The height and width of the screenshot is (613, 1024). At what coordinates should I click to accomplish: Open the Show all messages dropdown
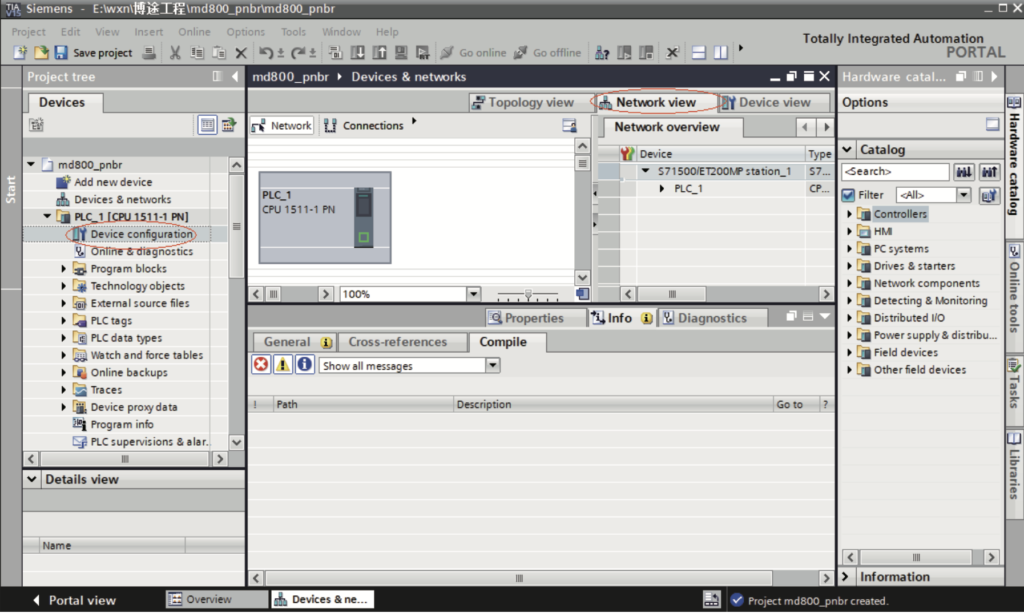[492, 366]
